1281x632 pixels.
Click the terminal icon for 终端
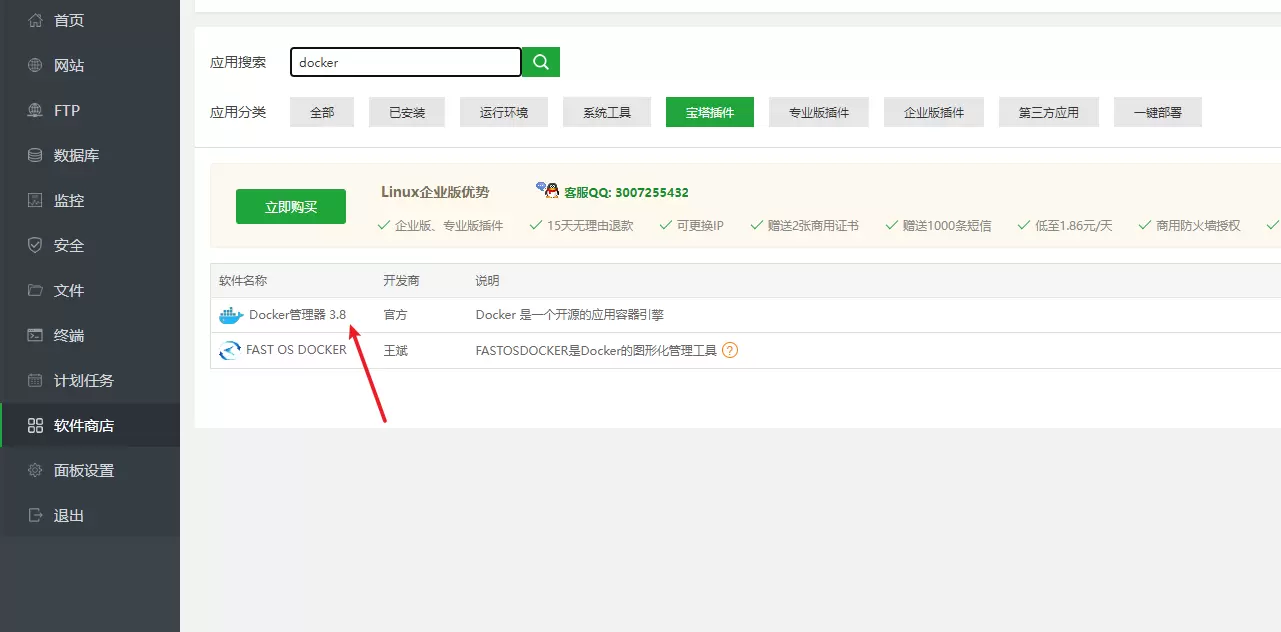click(x=36, y=335)
